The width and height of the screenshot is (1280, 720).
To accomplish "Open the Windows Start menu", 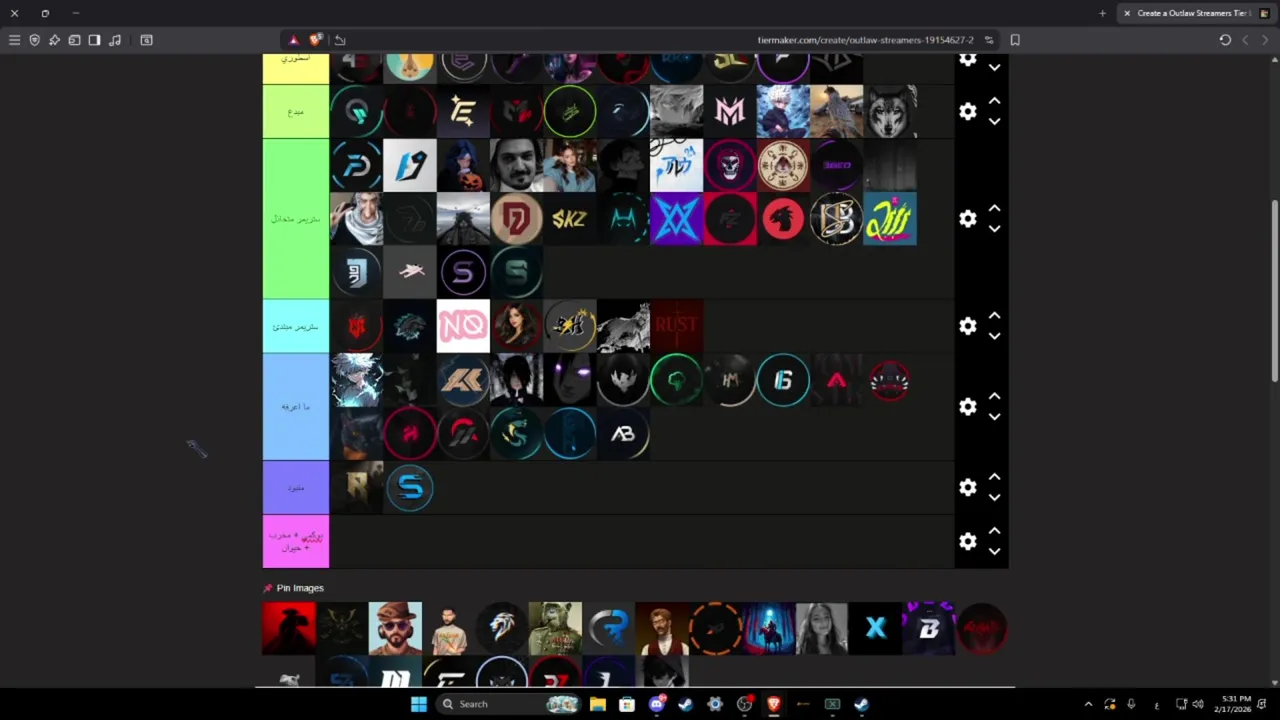I will 419,704.
